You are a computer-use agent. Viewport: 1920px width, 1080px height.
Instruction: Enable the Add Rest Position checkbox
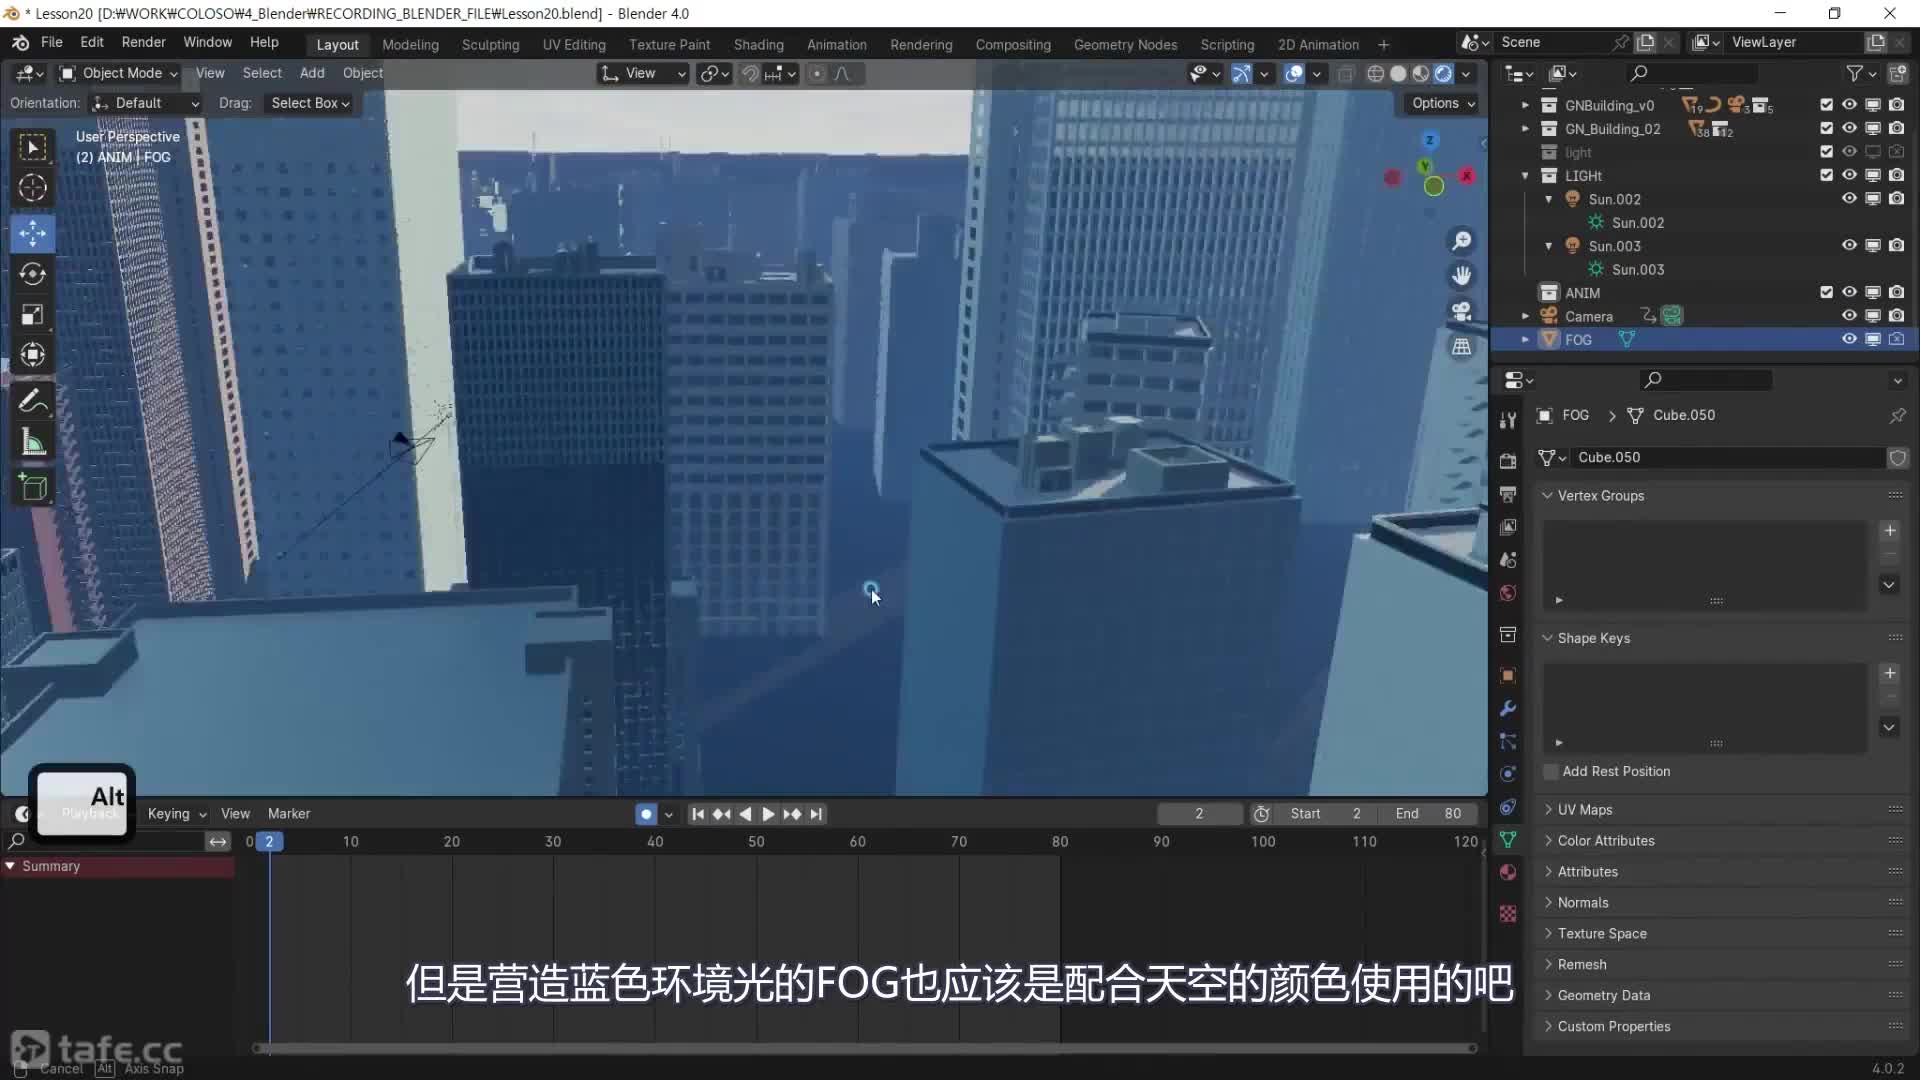click(x=1551, y=771)
